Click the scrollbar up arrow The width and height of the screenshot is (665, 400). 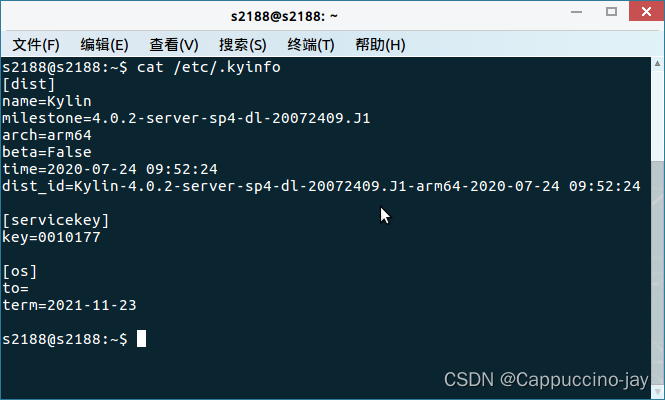657,64
